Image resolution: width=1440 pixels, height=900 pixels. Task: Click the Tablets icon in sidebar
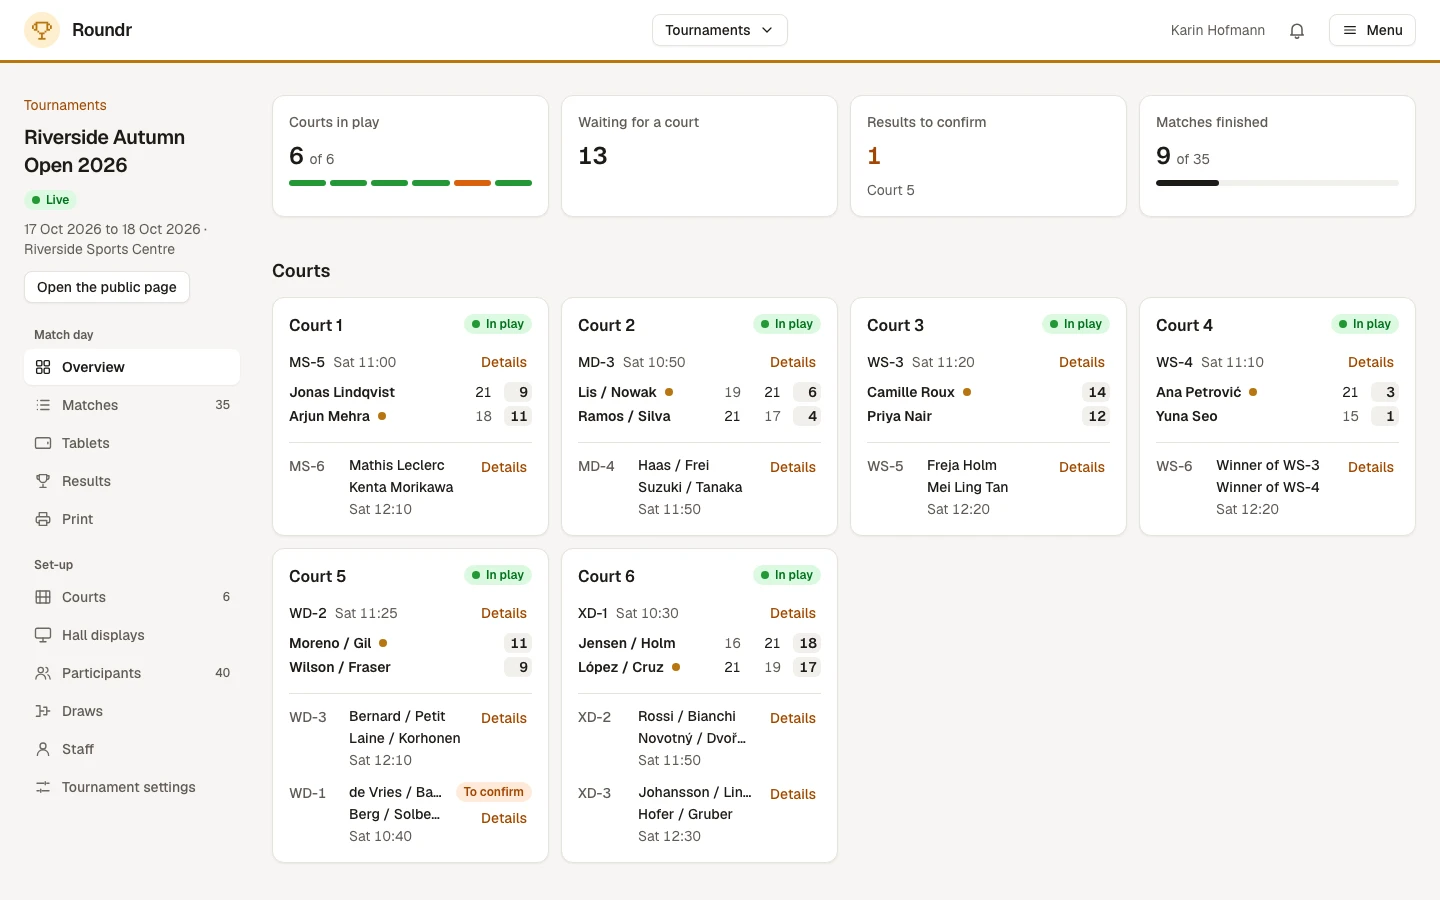coord(43,443)
